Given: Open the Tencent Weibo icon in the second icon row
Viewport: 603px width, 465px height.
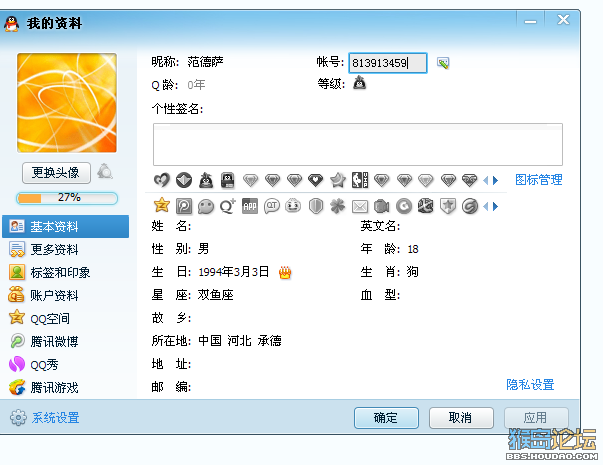Looking at the screenshot, I should [184, 206].
